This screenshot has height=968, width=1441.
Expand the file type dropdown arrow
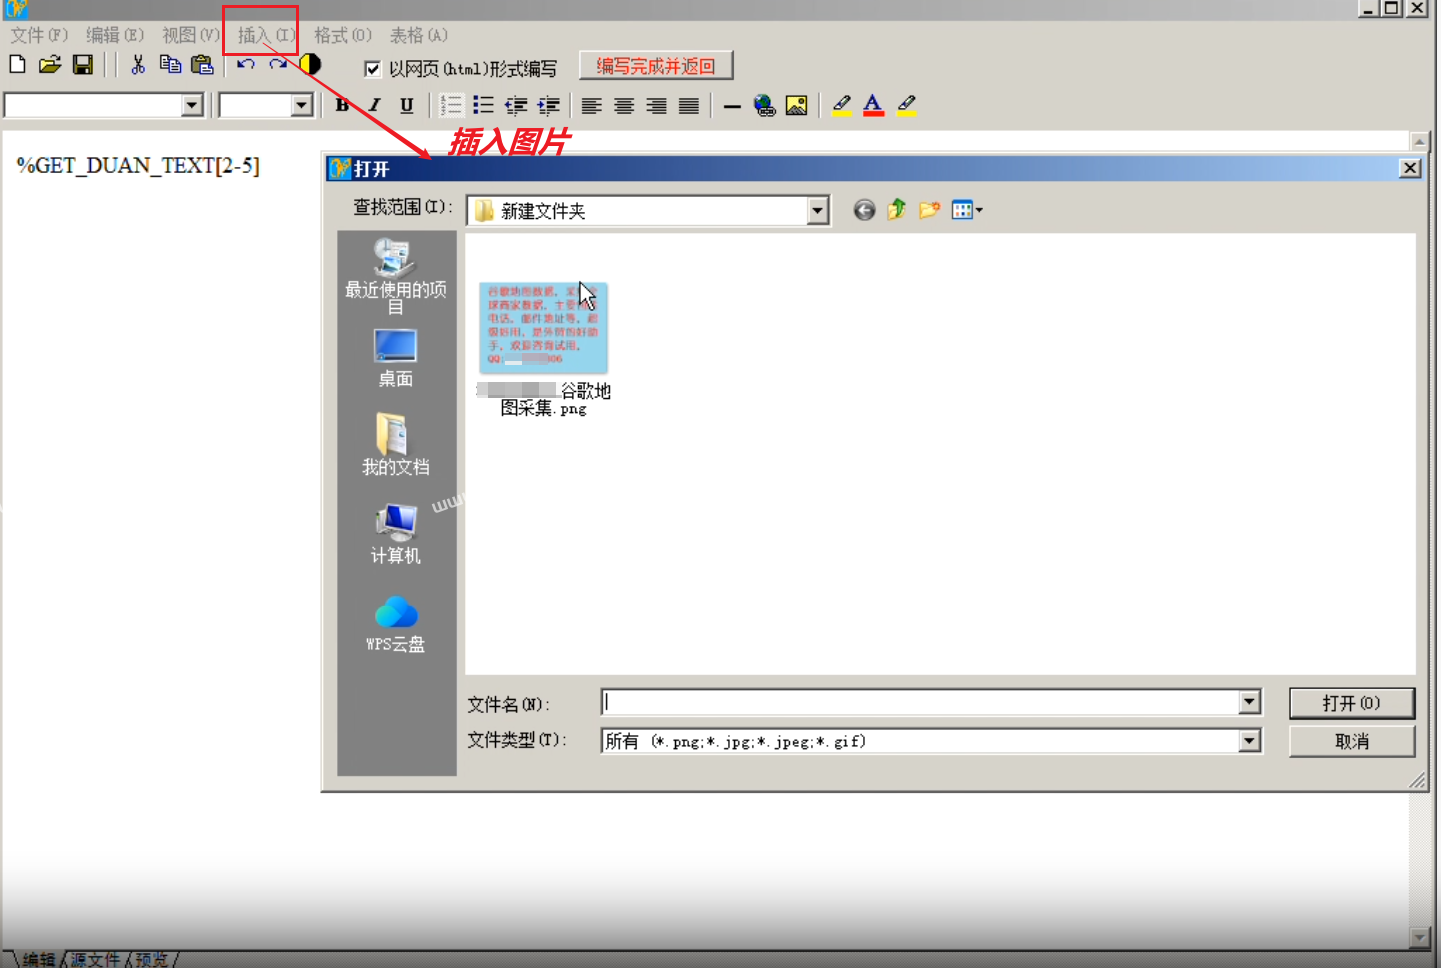pyautogui.click(x=1249, y=741)
